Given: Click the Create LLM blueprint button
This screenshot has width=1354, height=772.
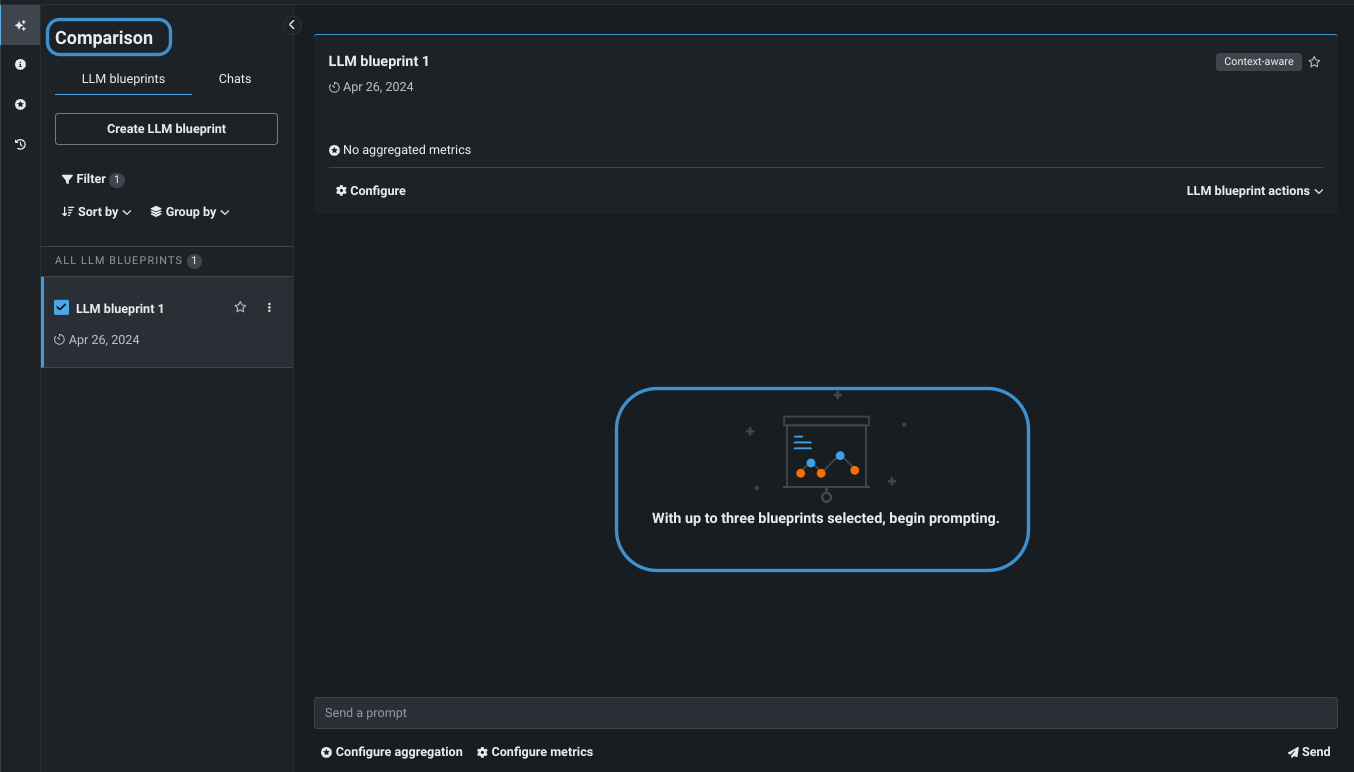Looking at the screenshot, I should point(166,129).
